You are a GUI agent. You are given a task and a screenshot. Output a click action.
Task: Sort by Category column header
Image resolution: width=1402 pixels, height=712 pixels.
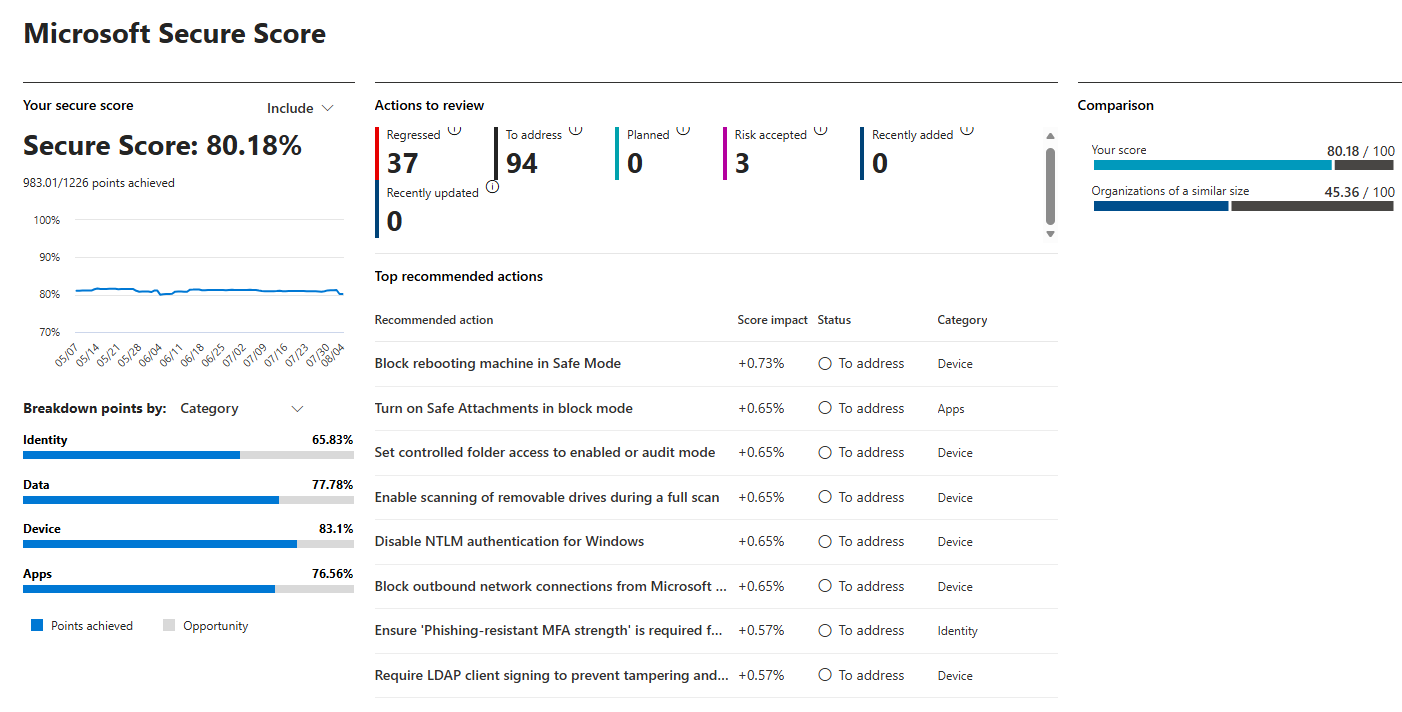(962, 320)
